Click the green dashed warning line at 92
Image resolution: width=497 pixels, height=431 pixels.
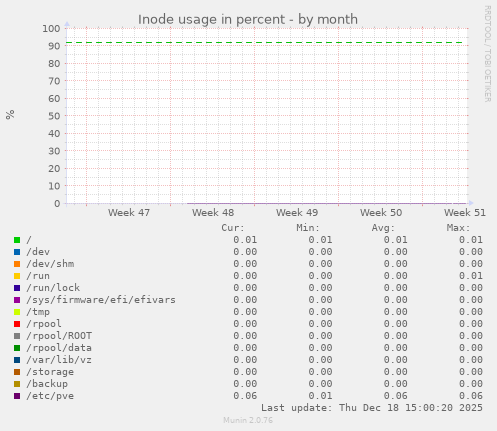coord(264,43)
